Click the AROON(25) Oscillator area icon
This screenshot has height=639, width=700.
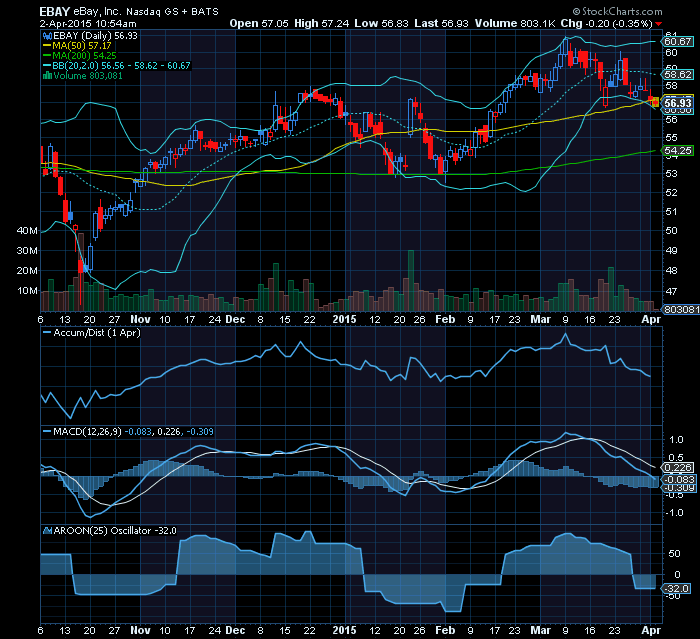point(47,531)
